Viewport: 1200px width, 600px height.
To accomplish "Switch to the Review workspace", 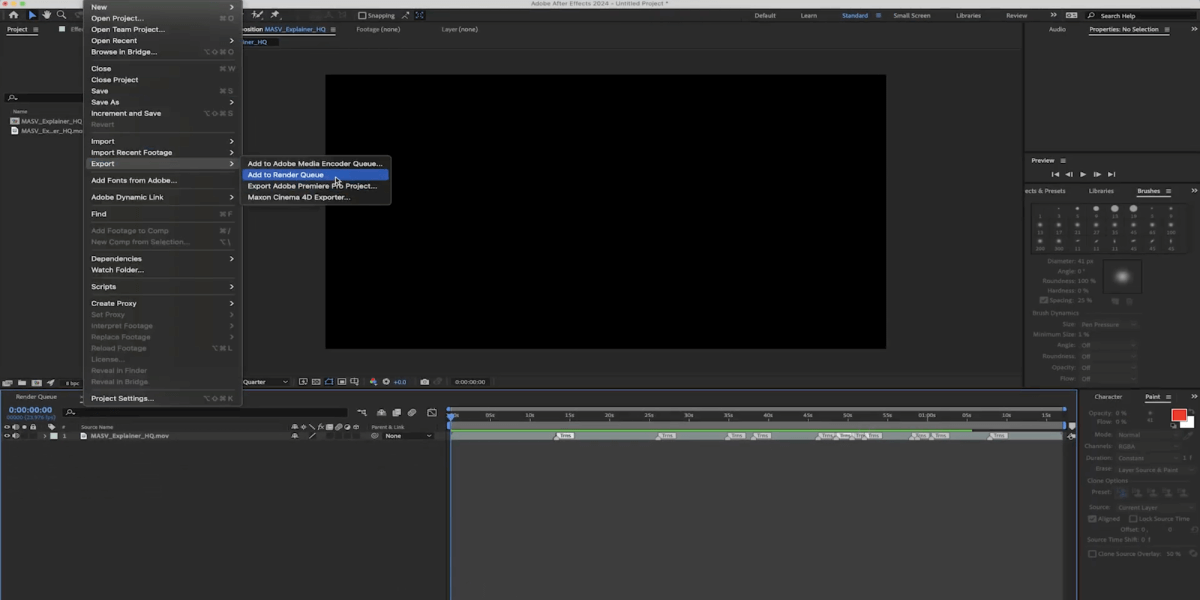I will click(1016, 16).
